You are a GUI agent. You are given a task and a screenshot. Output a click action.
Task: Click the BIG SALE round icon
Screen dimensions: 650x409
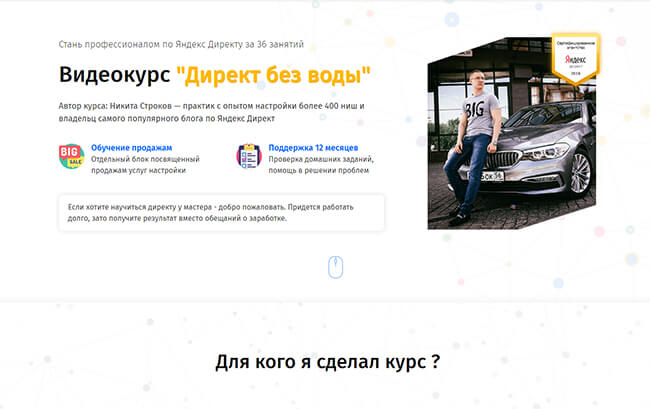point(71,157)
